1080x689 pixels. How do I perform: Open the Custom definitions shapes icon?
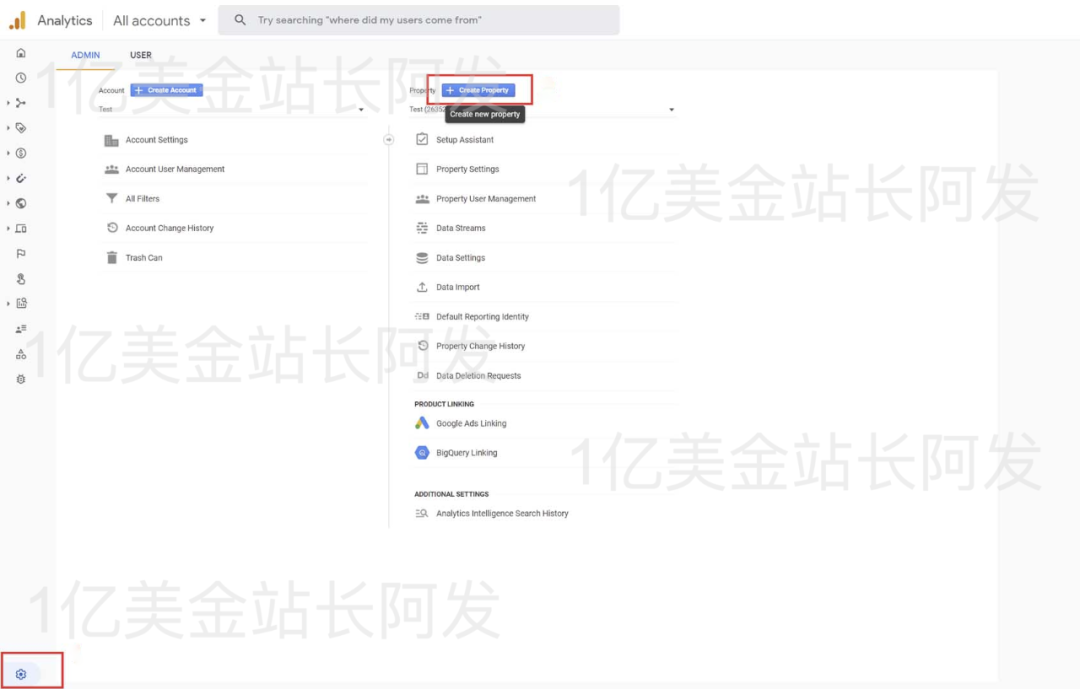pos(21,354)
